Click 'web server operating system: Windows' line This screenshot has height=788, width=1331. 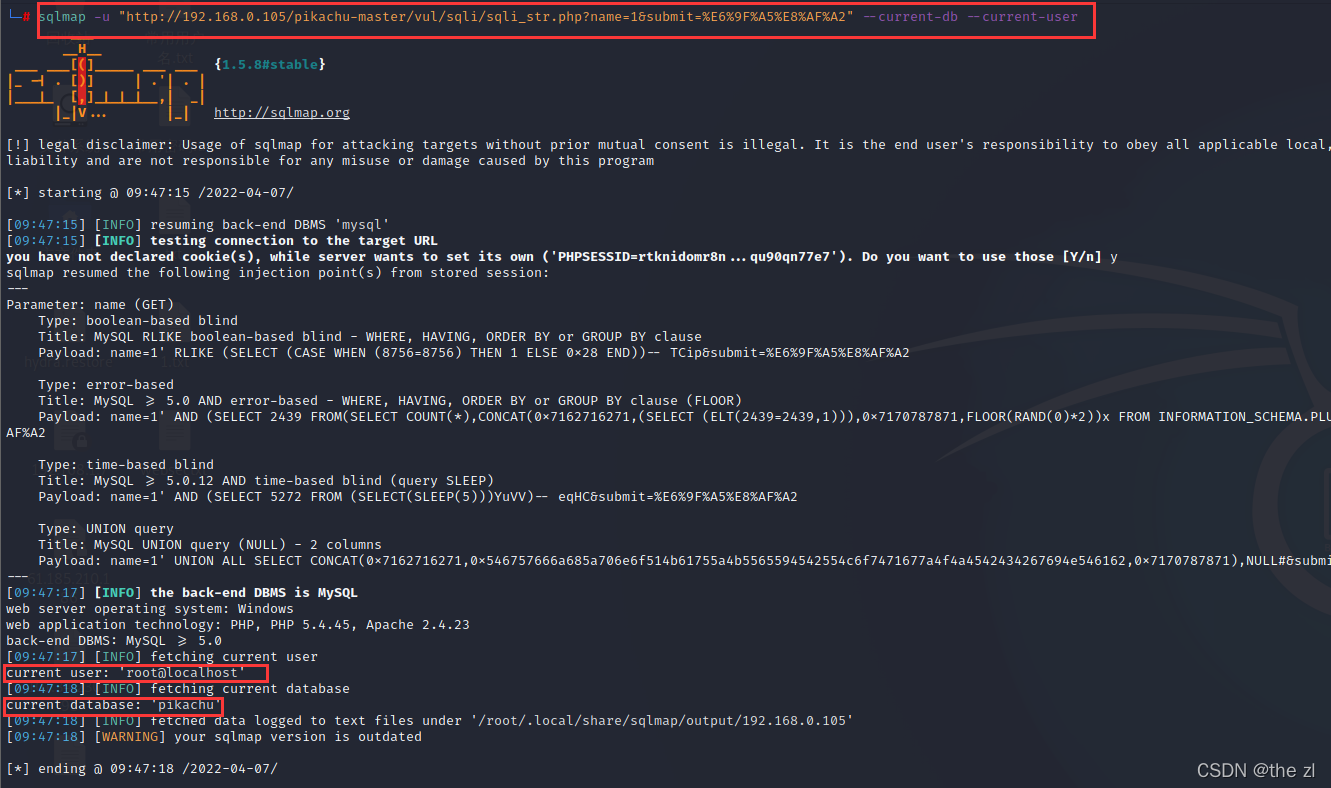point(150,609)
